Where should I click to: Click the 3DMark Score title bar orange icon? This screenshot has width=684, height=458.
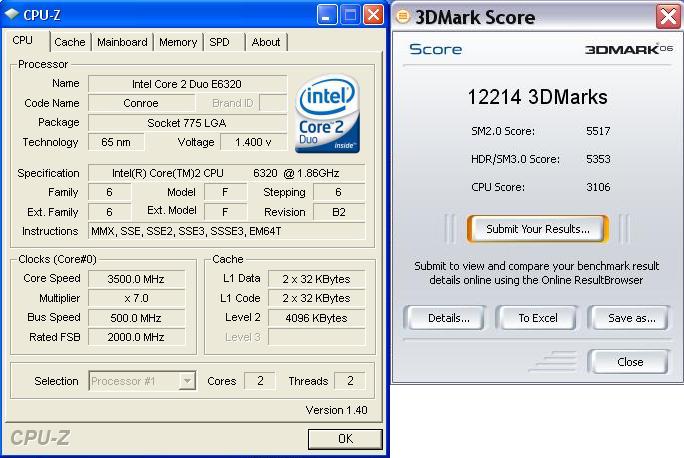[x=403, y=17]
